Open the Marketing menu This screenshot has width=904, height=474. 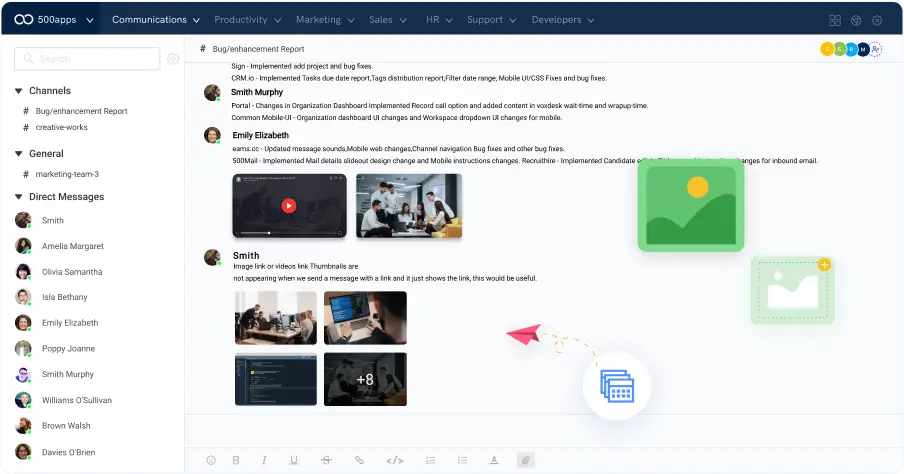point(325,20)
